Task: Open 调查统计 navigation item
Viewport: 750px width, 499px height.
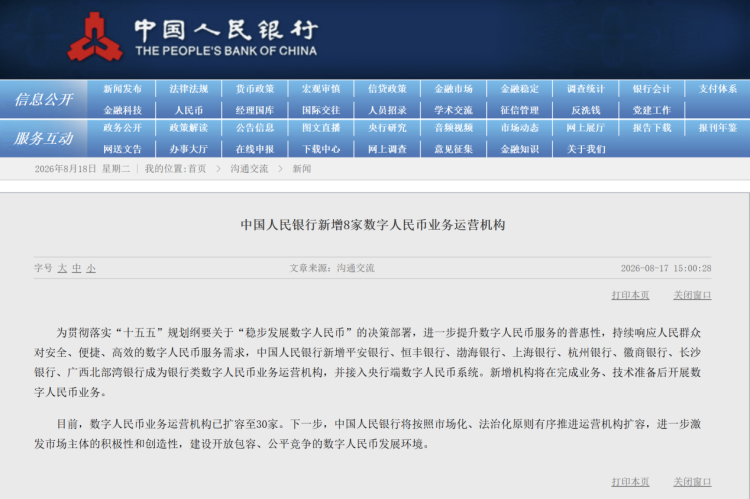Action: click(x=586, y=89)
